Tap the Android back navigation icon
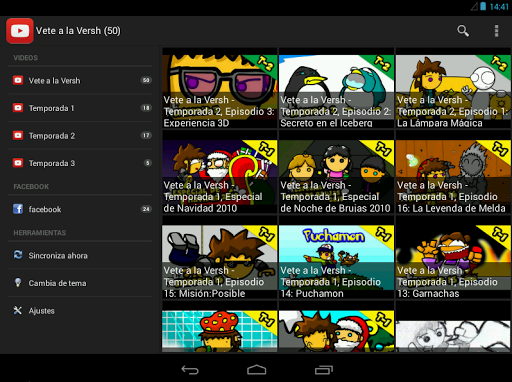 click(190, 370)
